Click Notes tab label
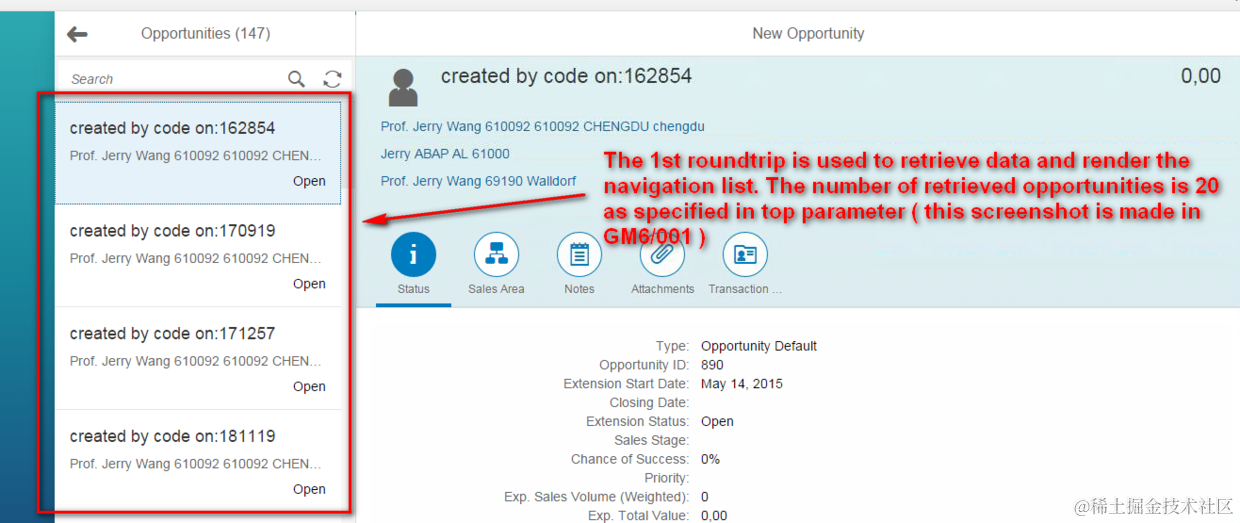Viewport: 1240px width, 523px height. point(579,289)
